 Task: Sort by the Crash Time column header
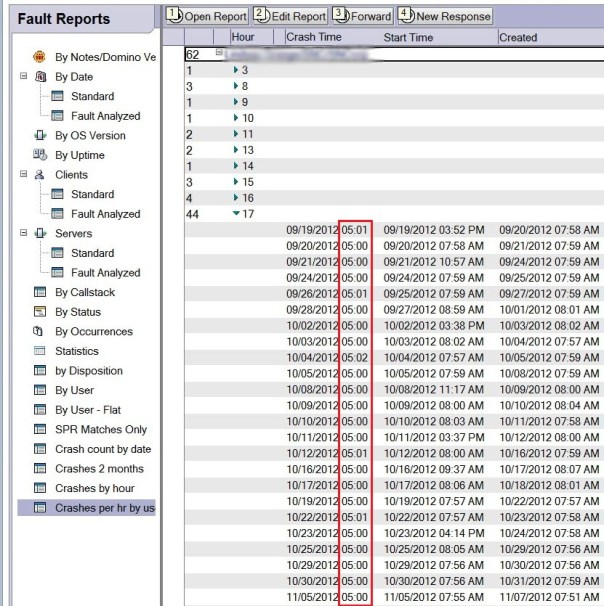pyautogui.click(x=315, y=38)
